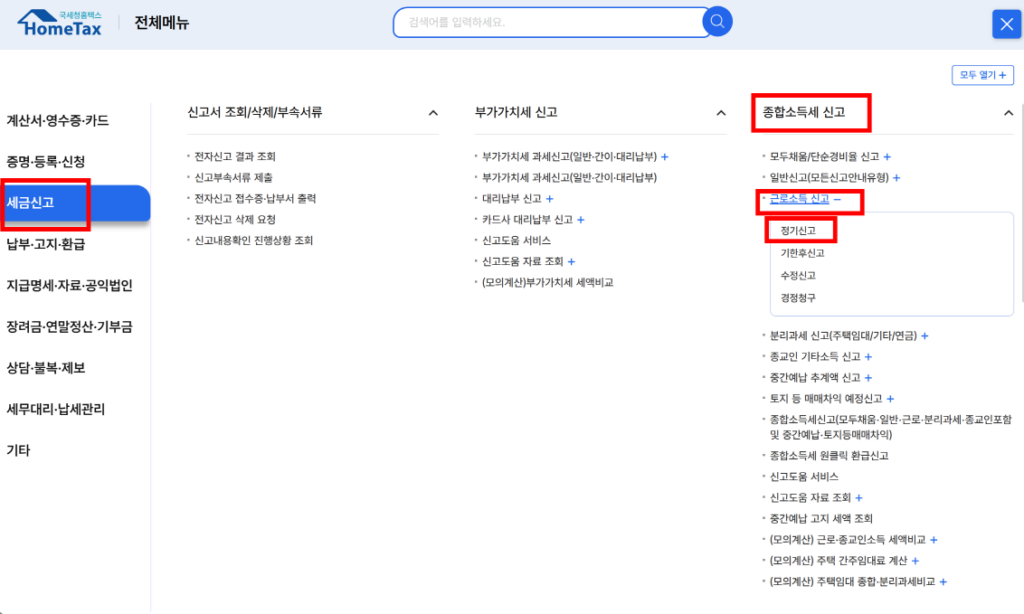The image size is (1024, 614).
Task: Expand plus icon beside 토지 등 매매차익 예정신고
Action: [890, 399]
